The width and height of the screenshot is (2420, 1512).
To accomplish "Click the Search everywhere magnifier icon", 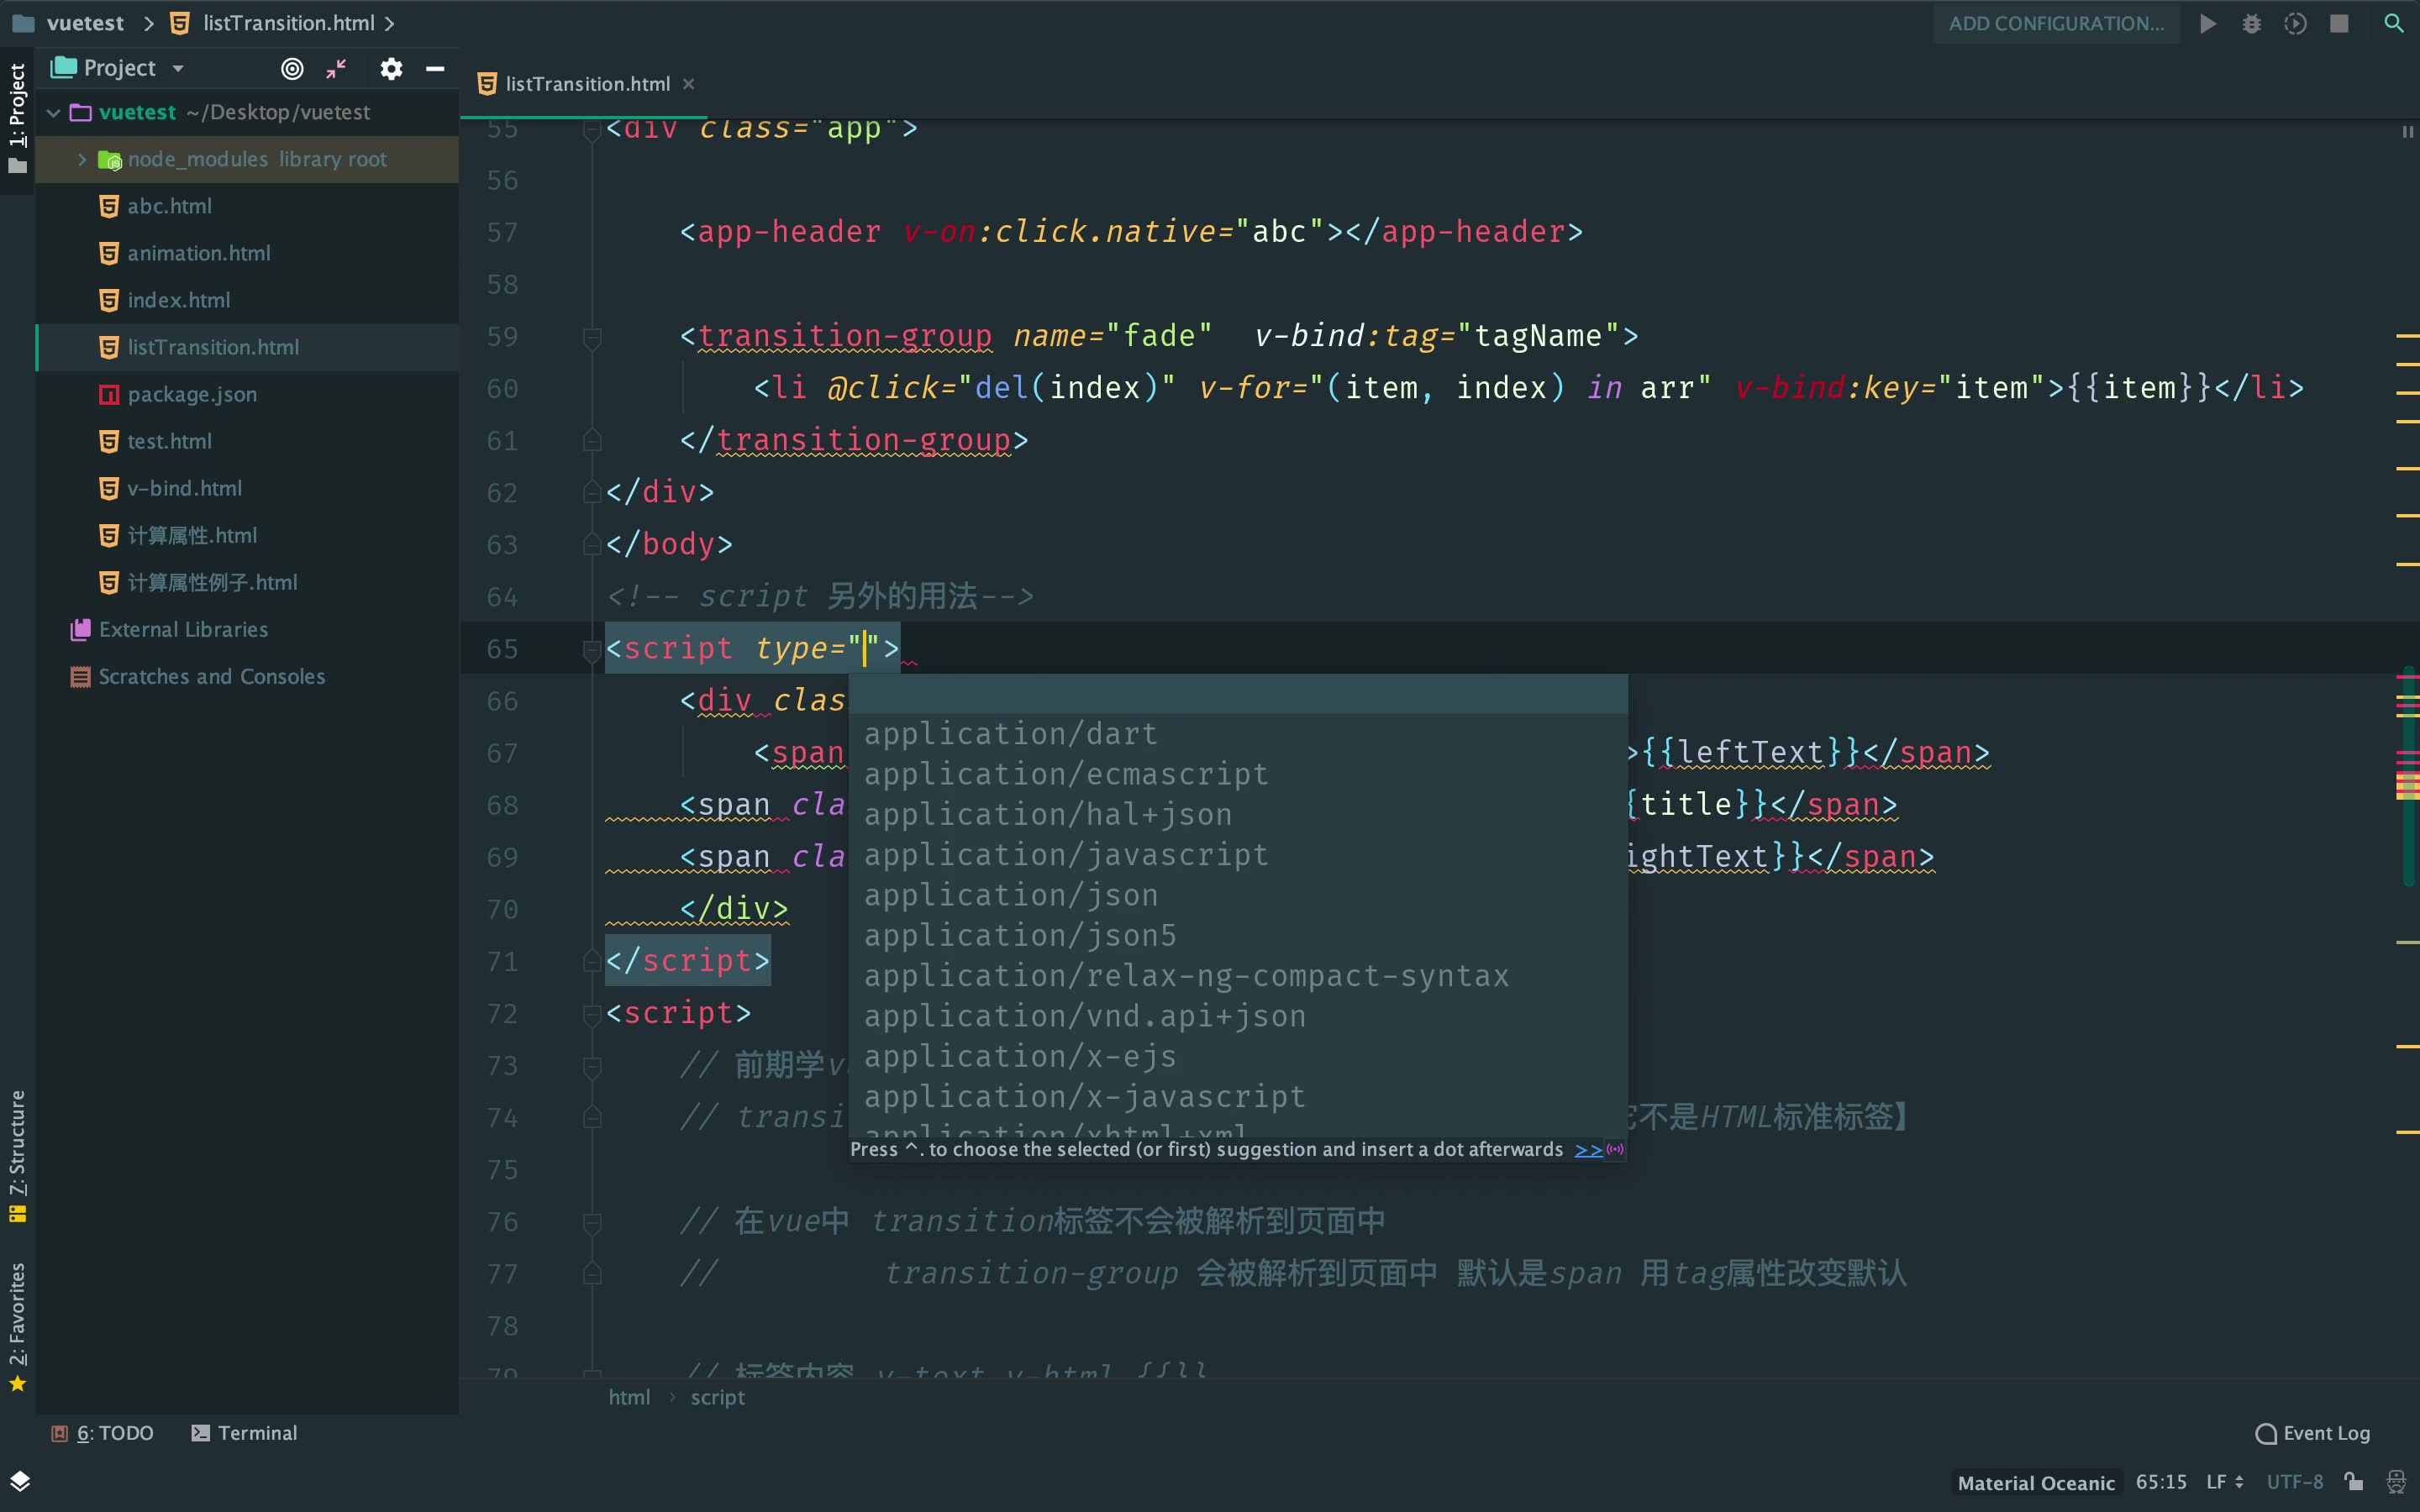I will tap(2394, 23).
